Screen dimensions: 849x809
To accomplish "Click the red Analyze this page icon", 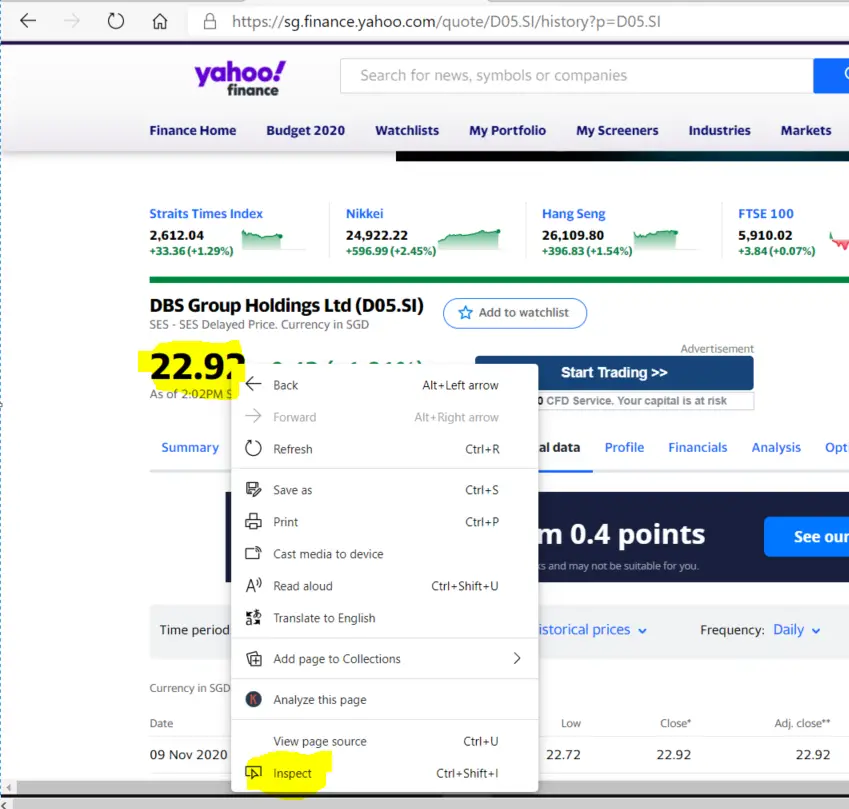I will (253, 699).
